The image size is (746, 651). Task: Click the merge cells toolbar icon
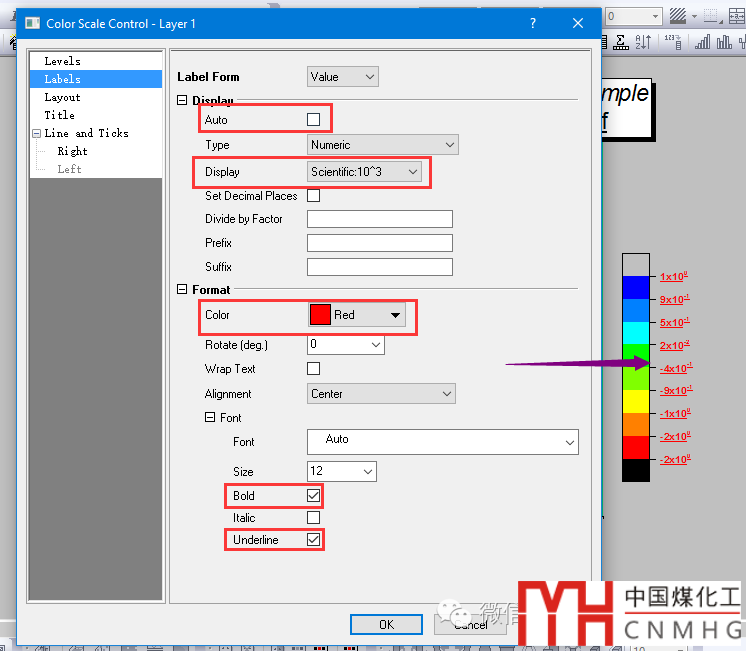coord(736,16)
